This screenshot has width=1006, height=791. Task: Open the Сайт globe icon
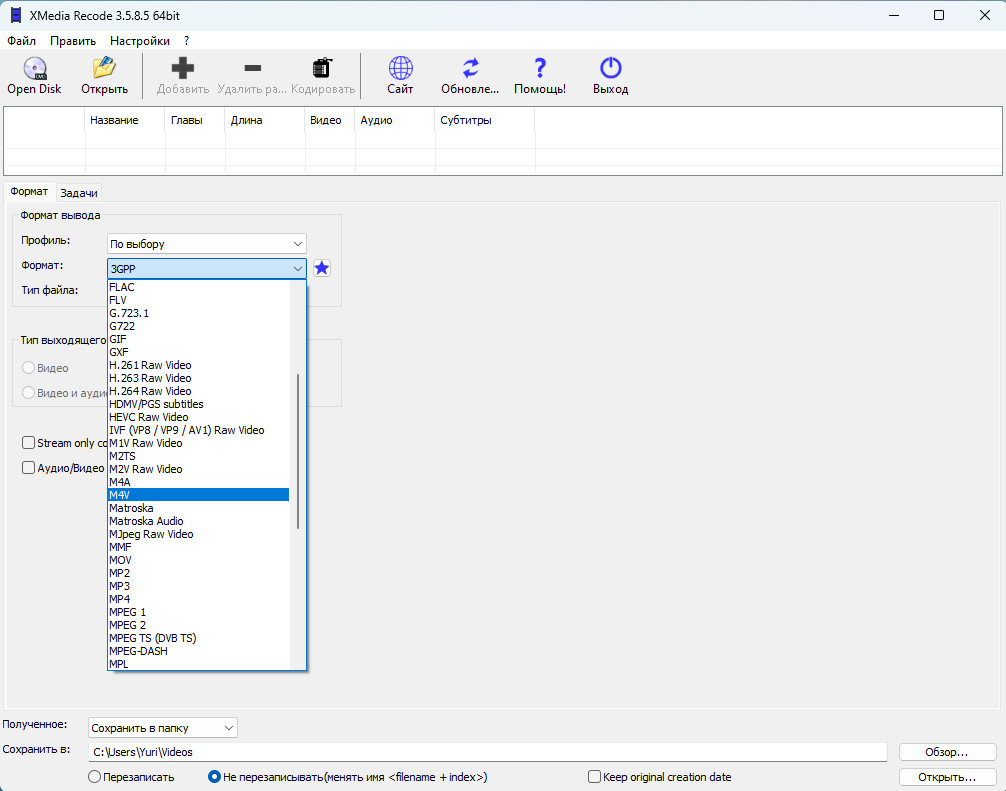(400, 68)
